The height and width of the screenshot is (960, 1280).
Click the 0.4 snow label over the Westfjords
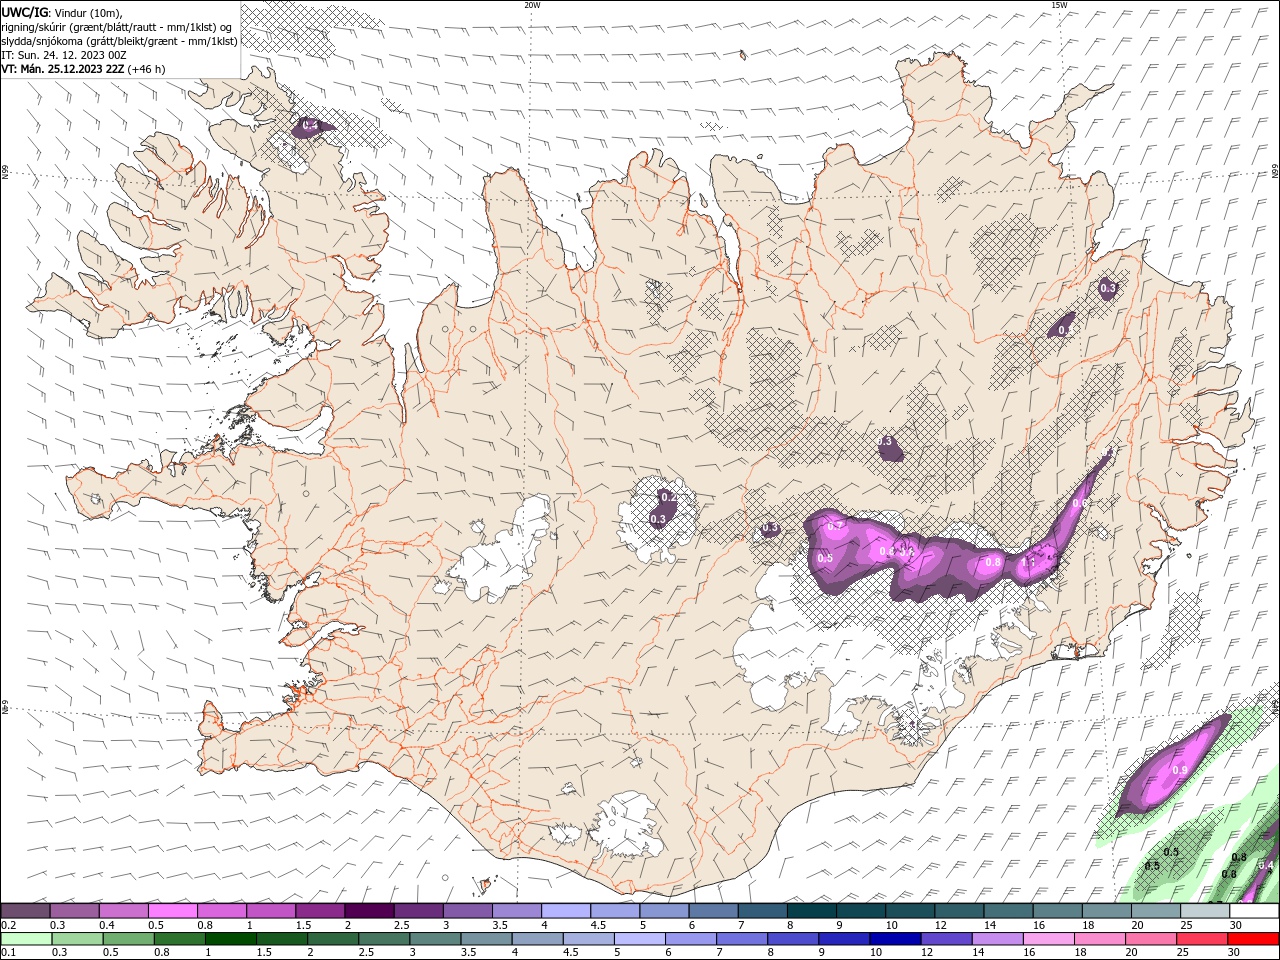click(310, 126)
